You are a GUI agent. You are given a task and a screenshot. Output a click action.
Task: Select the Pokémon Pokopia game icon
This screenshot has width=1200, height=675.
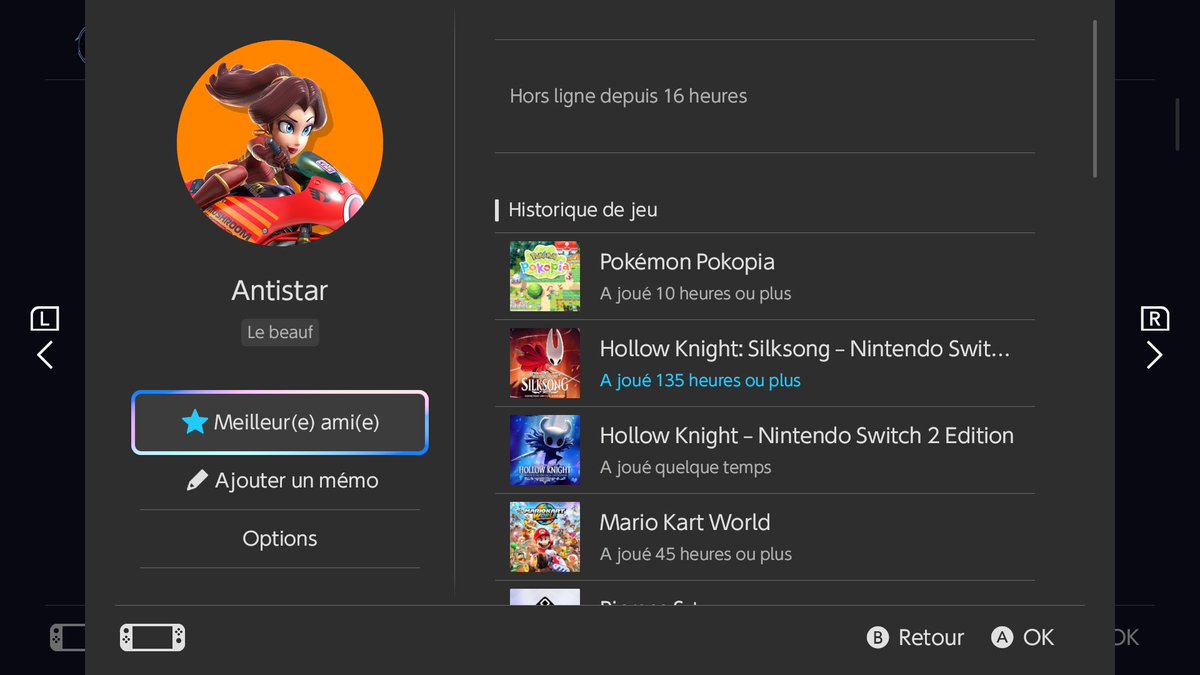pos(545,276)
